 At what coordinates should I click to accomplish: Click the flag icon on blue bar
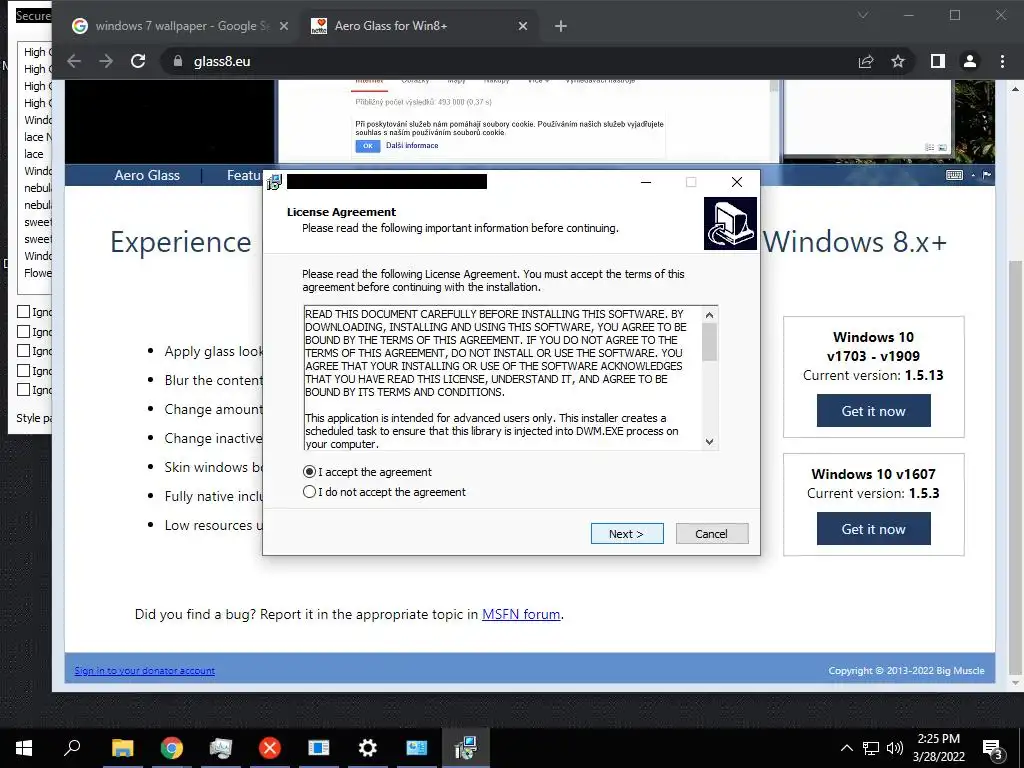pyautogui.click(x=987, y=175)
